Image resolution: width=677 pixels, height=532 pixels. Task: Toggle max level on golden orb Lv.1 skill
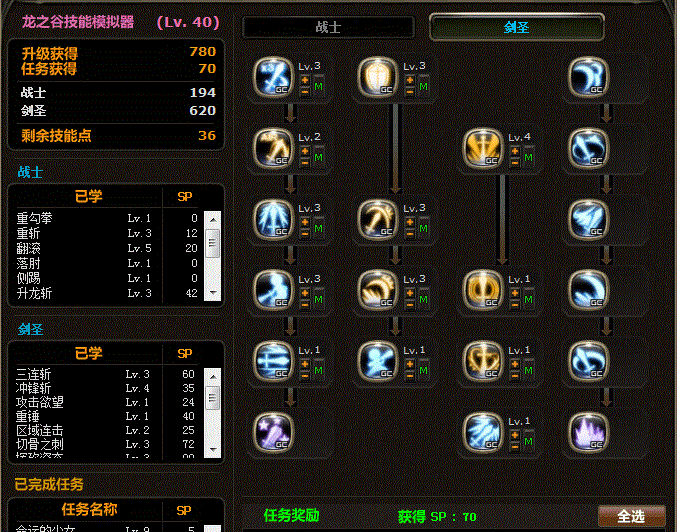[x=528, y=299]
